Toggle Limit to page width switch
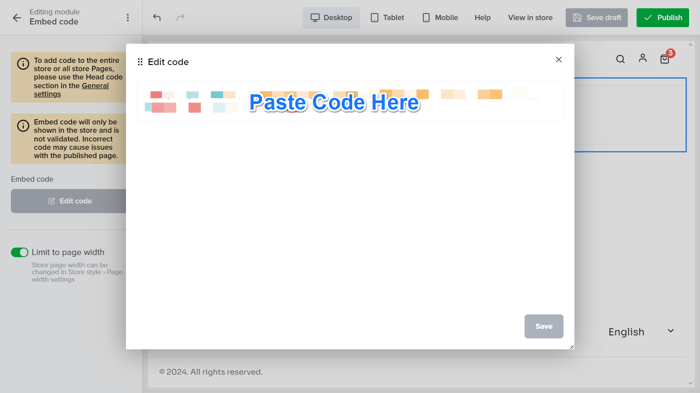This screenshot has height=393, width=700. point(20,252)
